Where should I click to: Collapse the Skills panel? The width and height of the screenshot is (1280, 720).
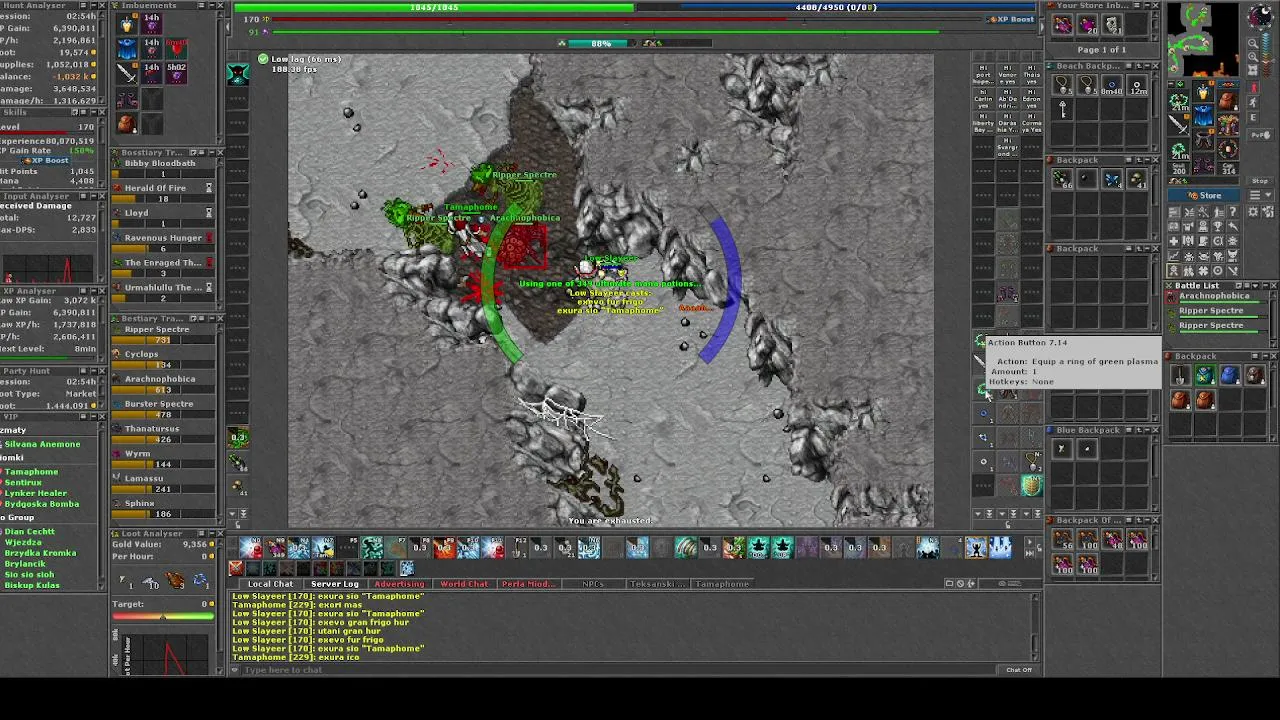pyautogui.click(x=92, y=113)
